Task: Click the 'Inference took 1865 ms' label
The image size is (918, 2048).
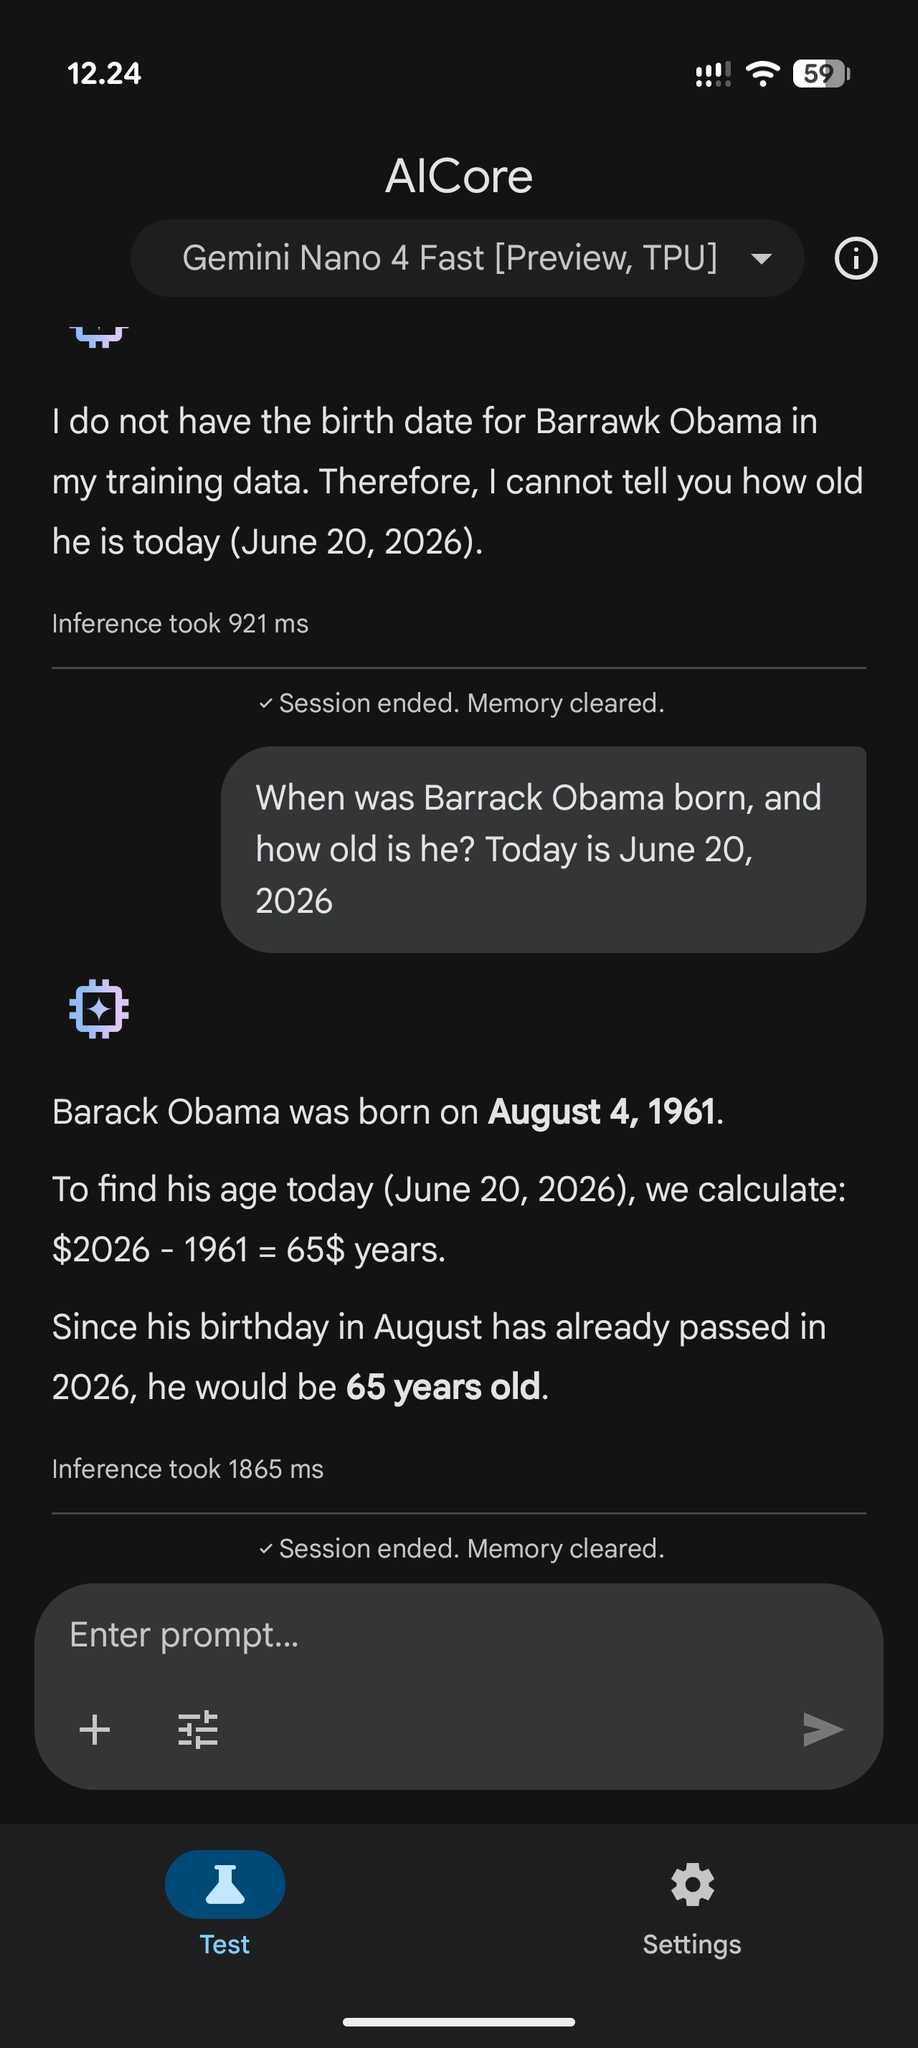Action: pos(188,1469)
